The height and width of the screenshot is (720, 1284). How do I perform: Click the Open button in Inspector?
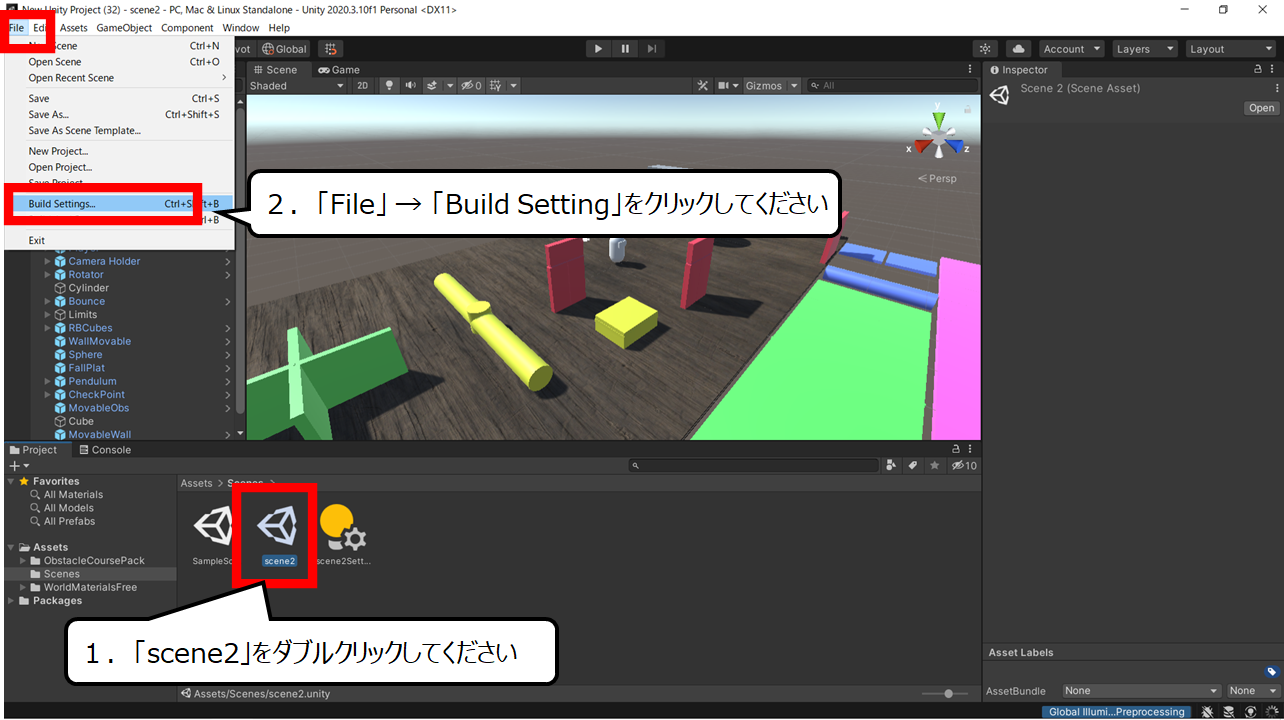(x=1261, y=108)
